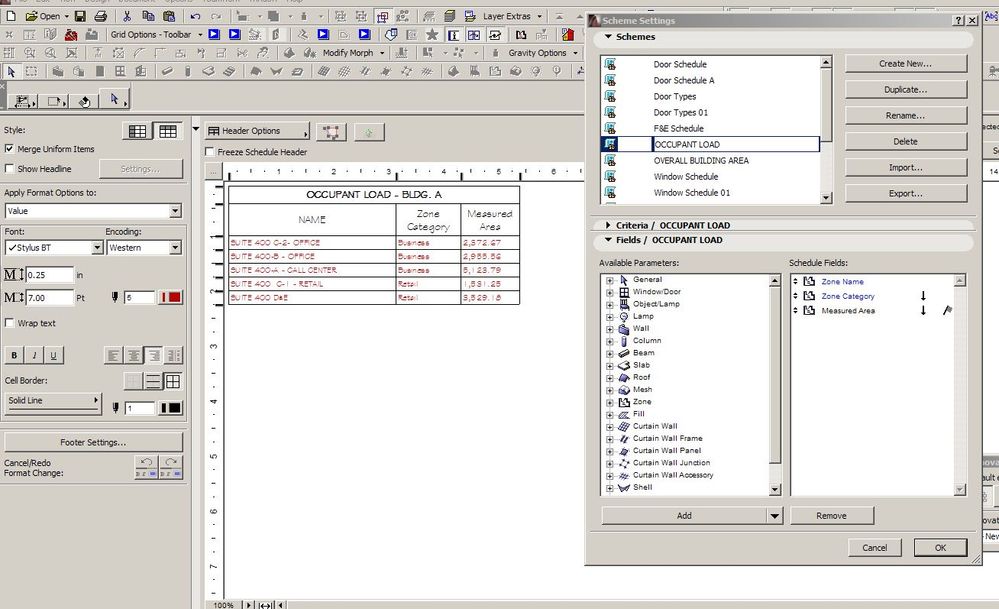Click the font height field showing 7.00
999x609 pixels.
tap(50, 297)
